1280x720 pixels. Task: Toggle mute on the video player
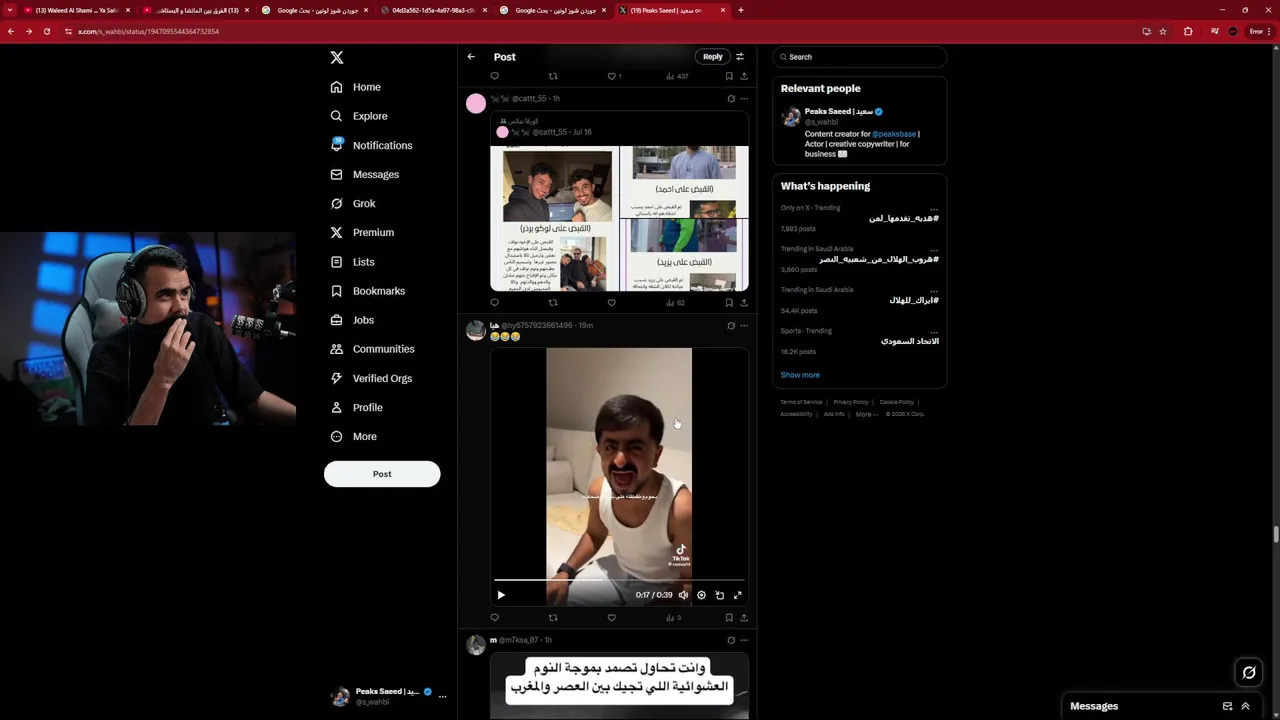[683, 595]
